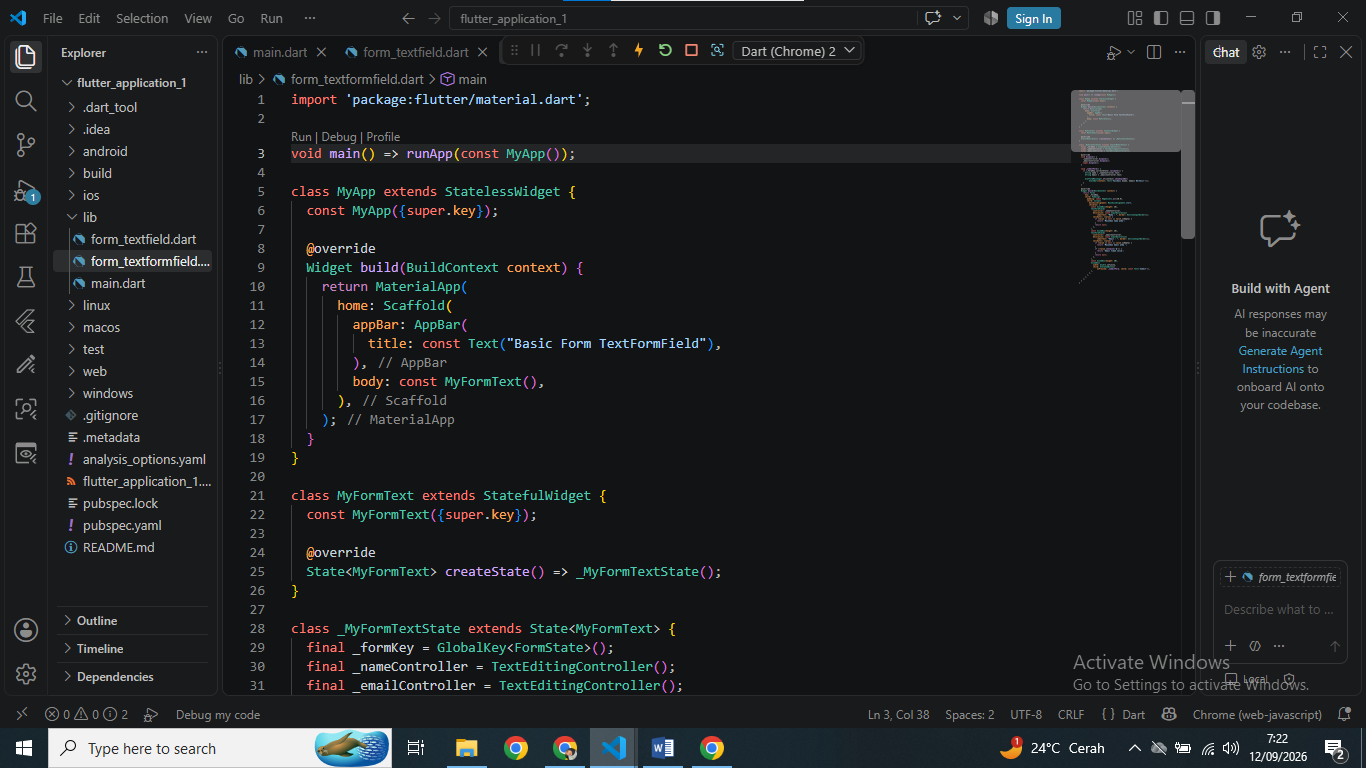
Task: Pause the debug session
Action: 535,51
